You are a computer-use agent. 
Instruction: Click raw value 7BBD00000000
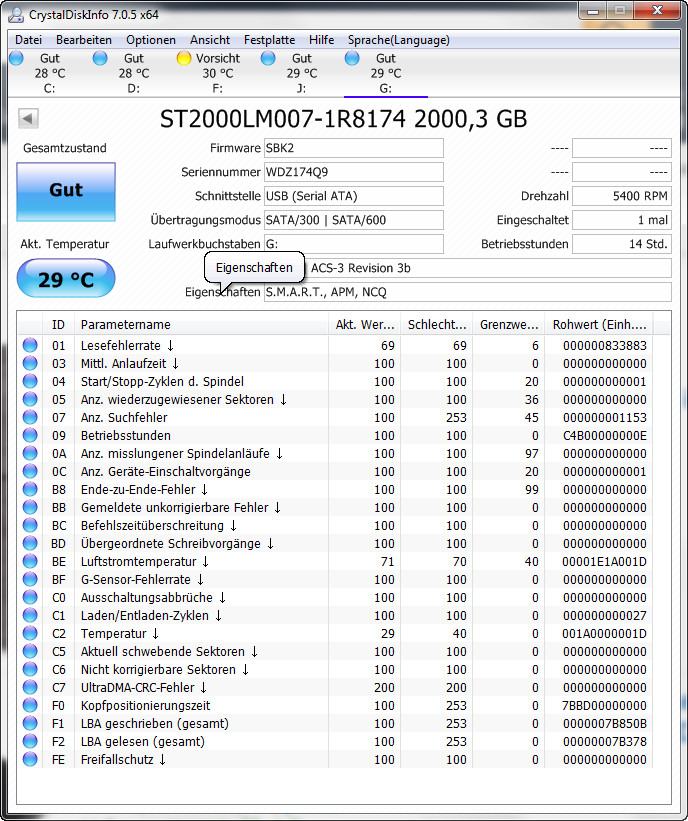coord(604,706)
